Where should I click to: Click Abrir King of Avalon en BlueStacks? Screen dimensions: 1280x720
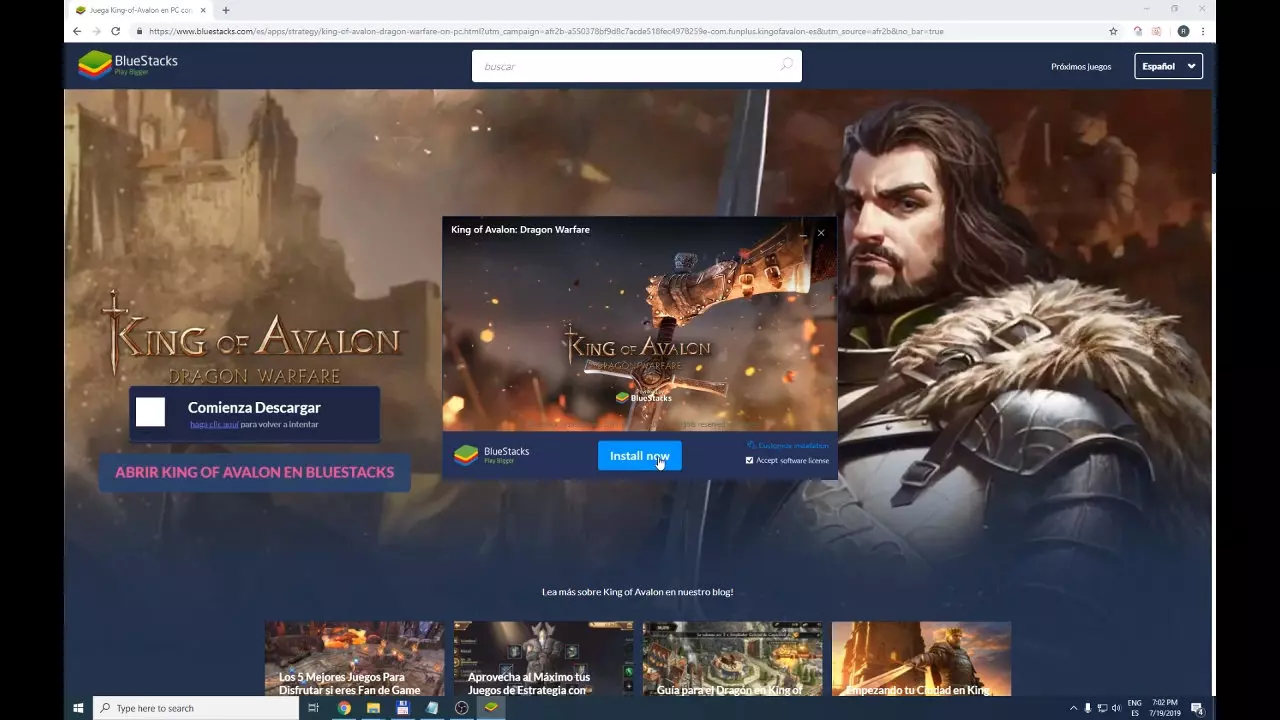click(x=254, y=472)
